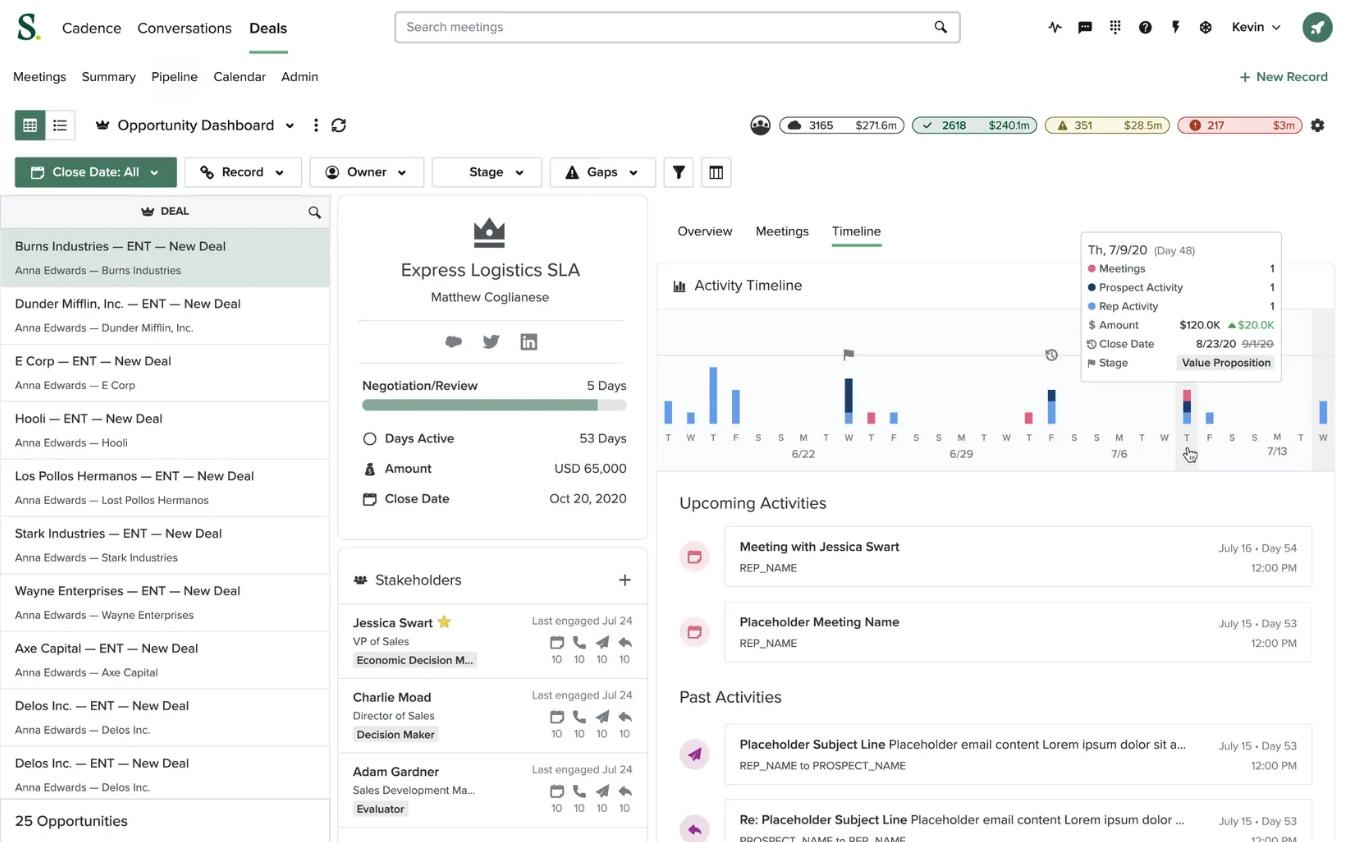Click Charlie Moad's calendar icon

point(557,717)
